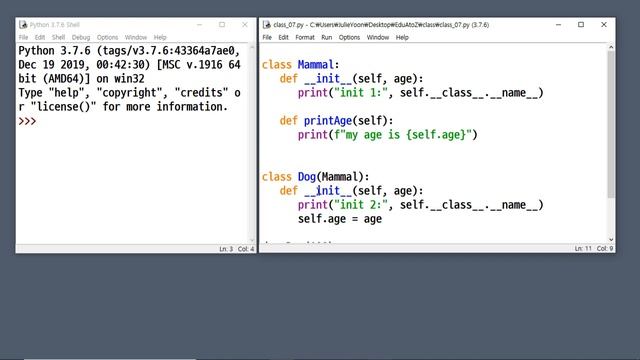
Task: Click Mammal's 'def __init__(self, age):' line
Action: click(x=351, y=79)
